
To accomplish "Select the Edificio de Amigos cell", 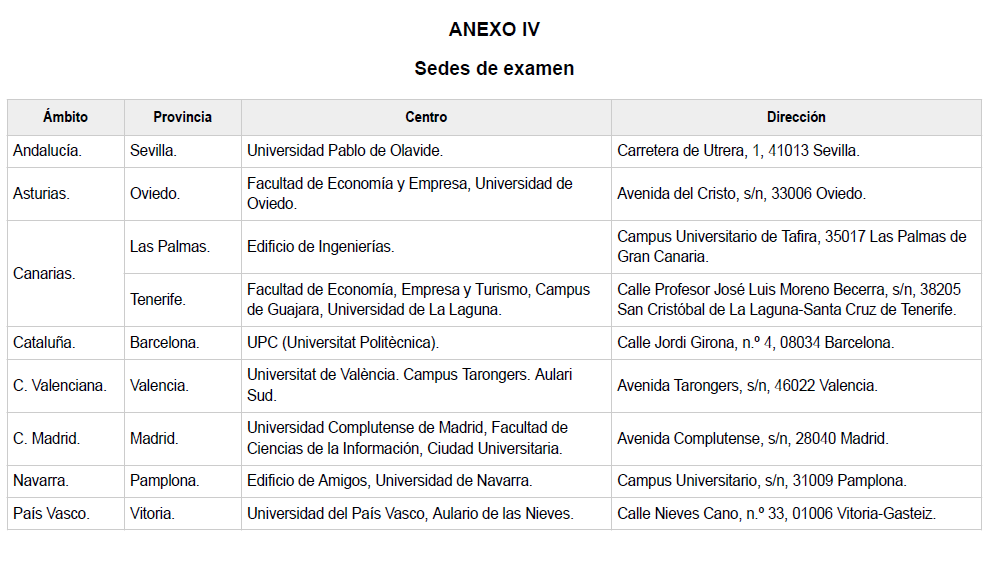I will click(x=390, y=481).
